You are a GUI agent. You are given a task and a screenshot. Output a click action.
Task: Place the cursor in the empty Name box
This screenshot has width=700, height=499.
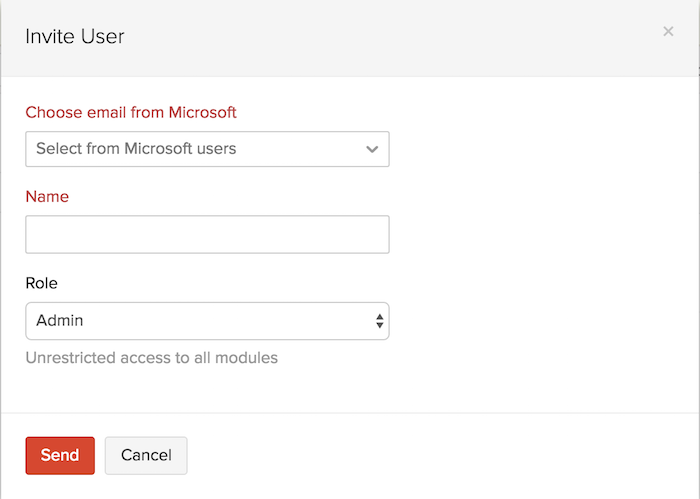207,235
